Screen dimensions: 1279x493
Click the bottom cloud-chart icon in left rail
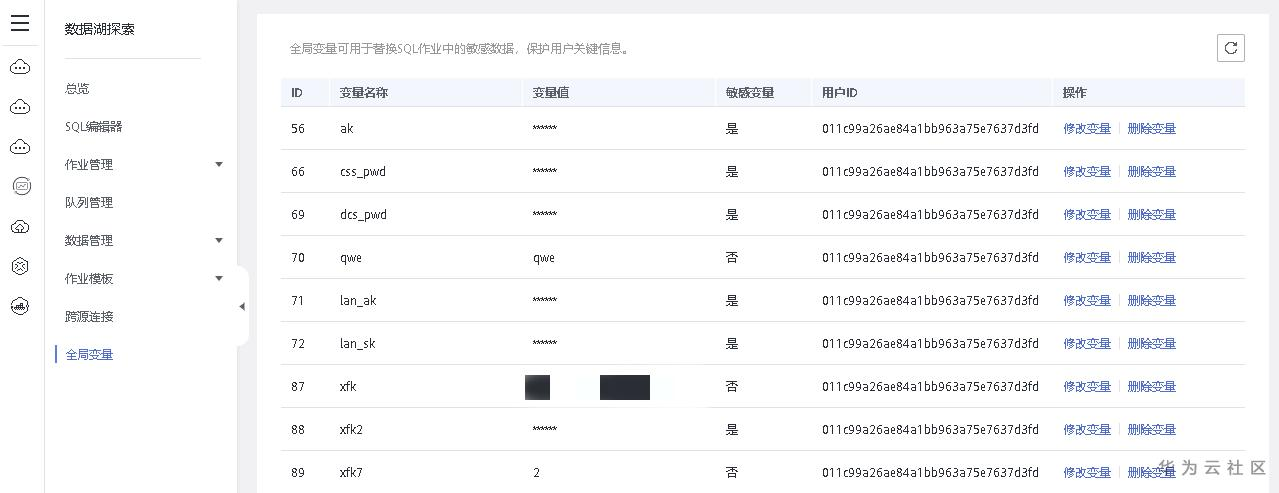(20, 306)
